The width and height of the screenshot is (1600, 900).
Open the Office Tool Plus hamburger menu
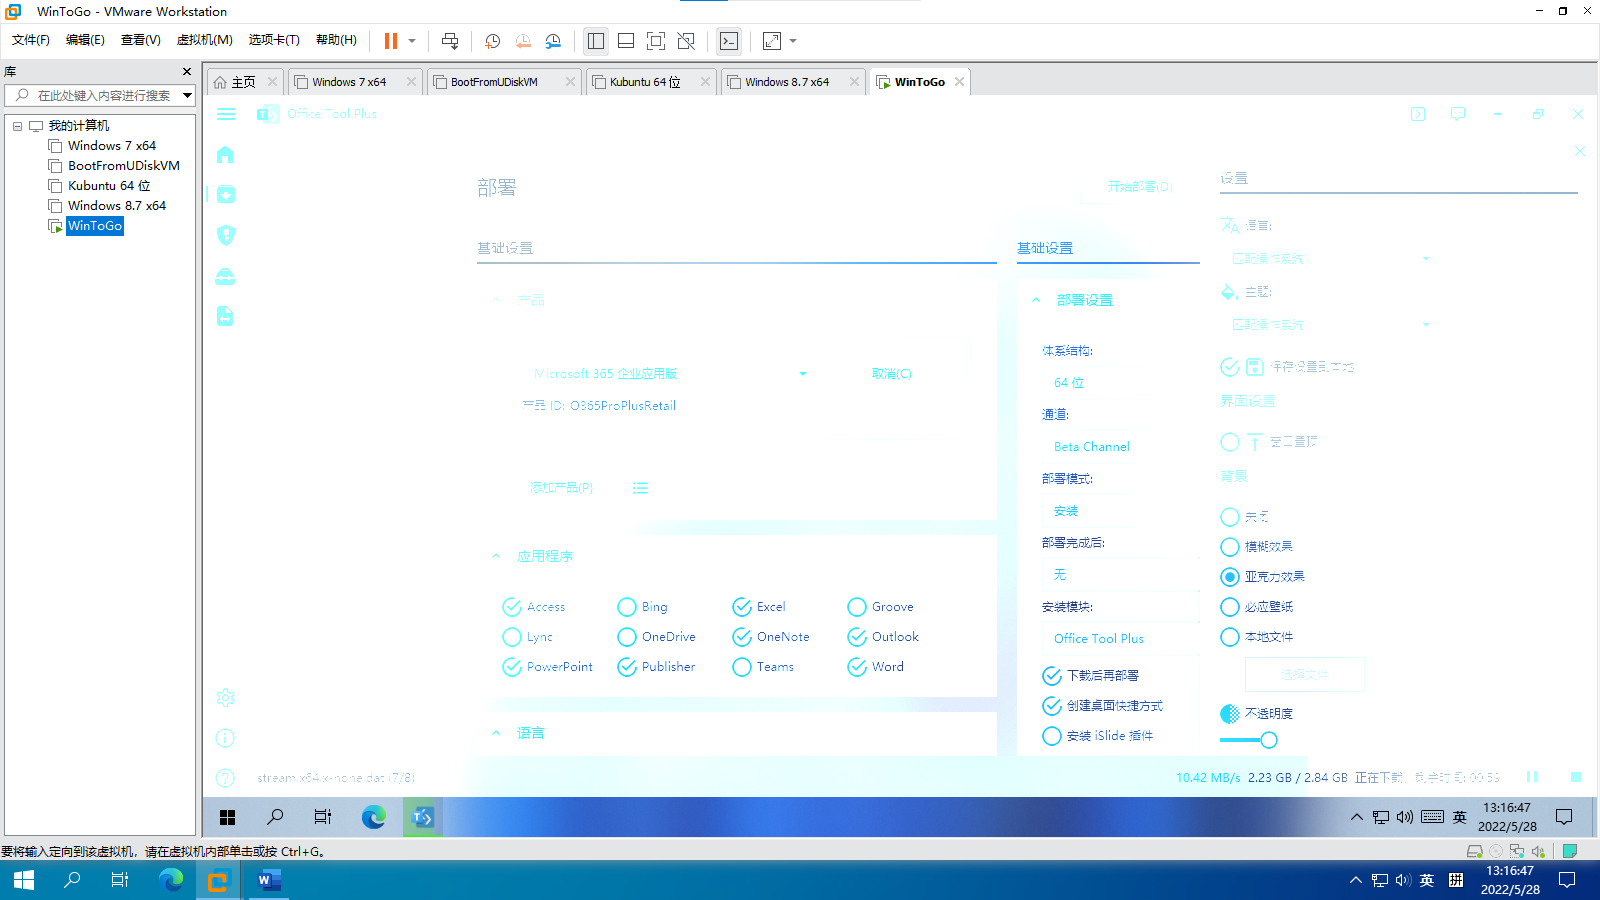226,114
